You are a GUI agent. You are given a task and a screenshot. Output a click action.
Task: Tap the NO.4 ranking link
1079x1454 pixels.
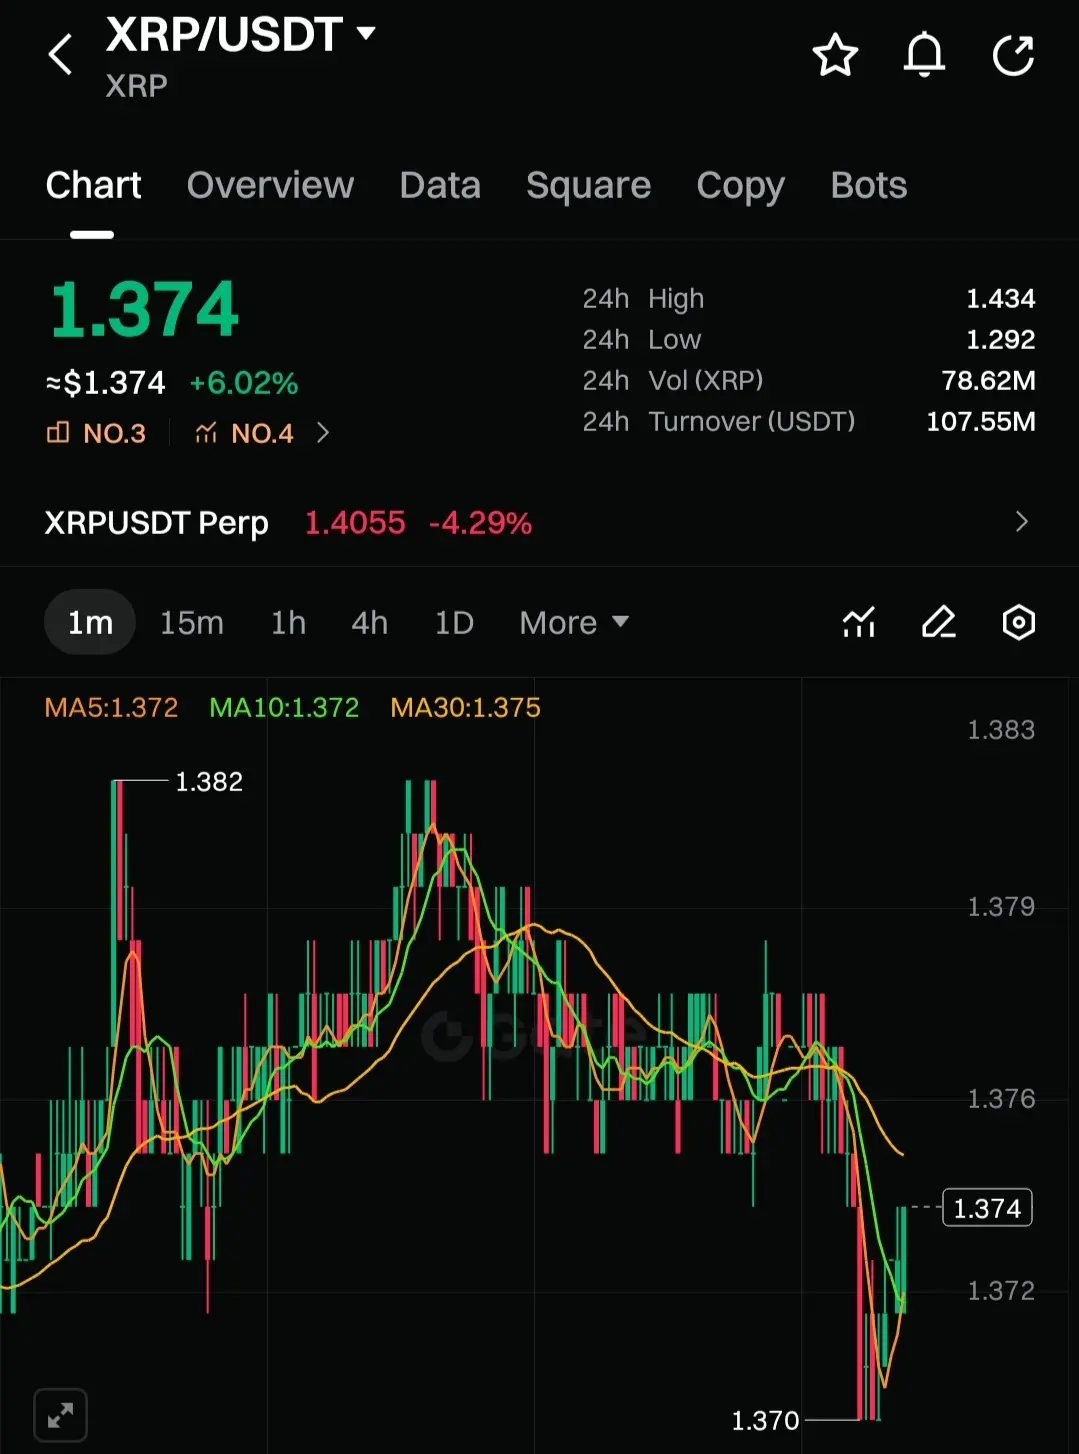[262, 433]
